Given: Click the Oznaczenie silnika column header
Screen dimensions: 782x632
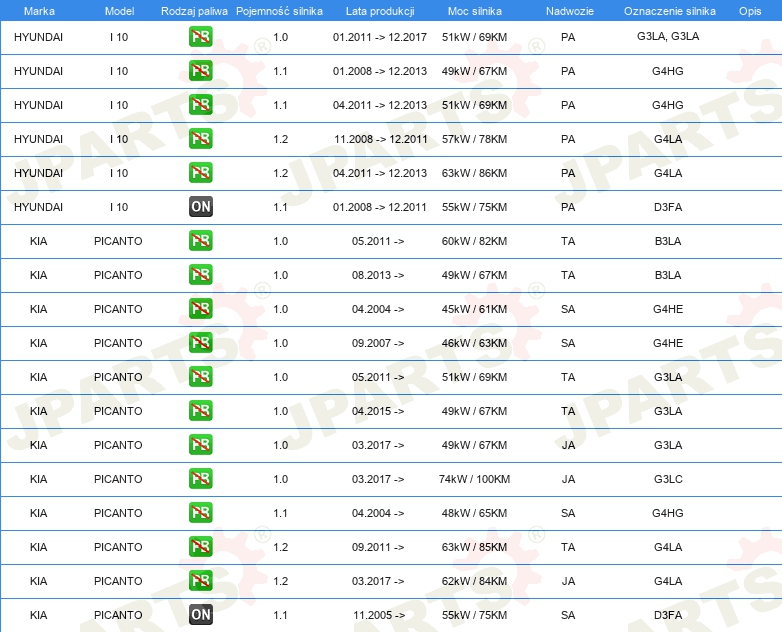Looking at the screenshot, I should click(670, 11).
